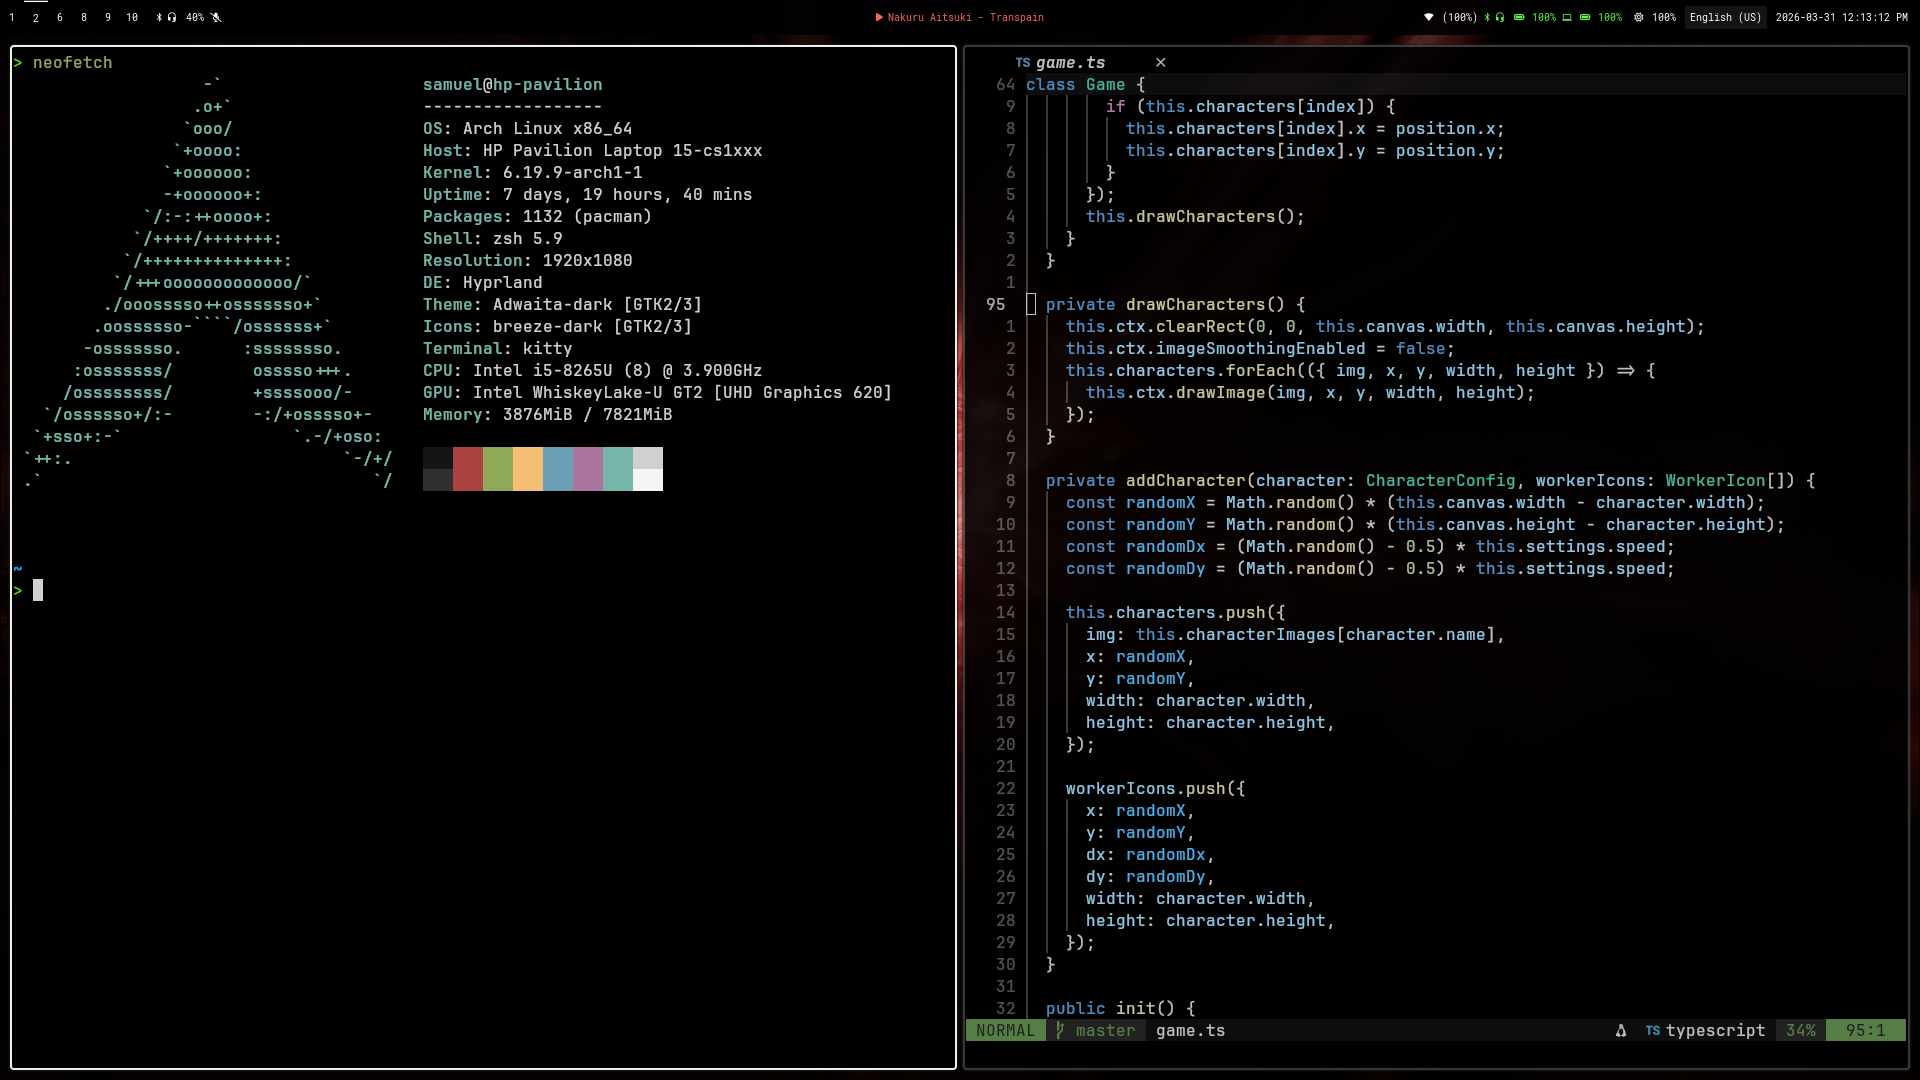Click the TS icon beside typescript in the statusline
The height and width of the screenshot is (1080, 1920).
[1653, 1030]
